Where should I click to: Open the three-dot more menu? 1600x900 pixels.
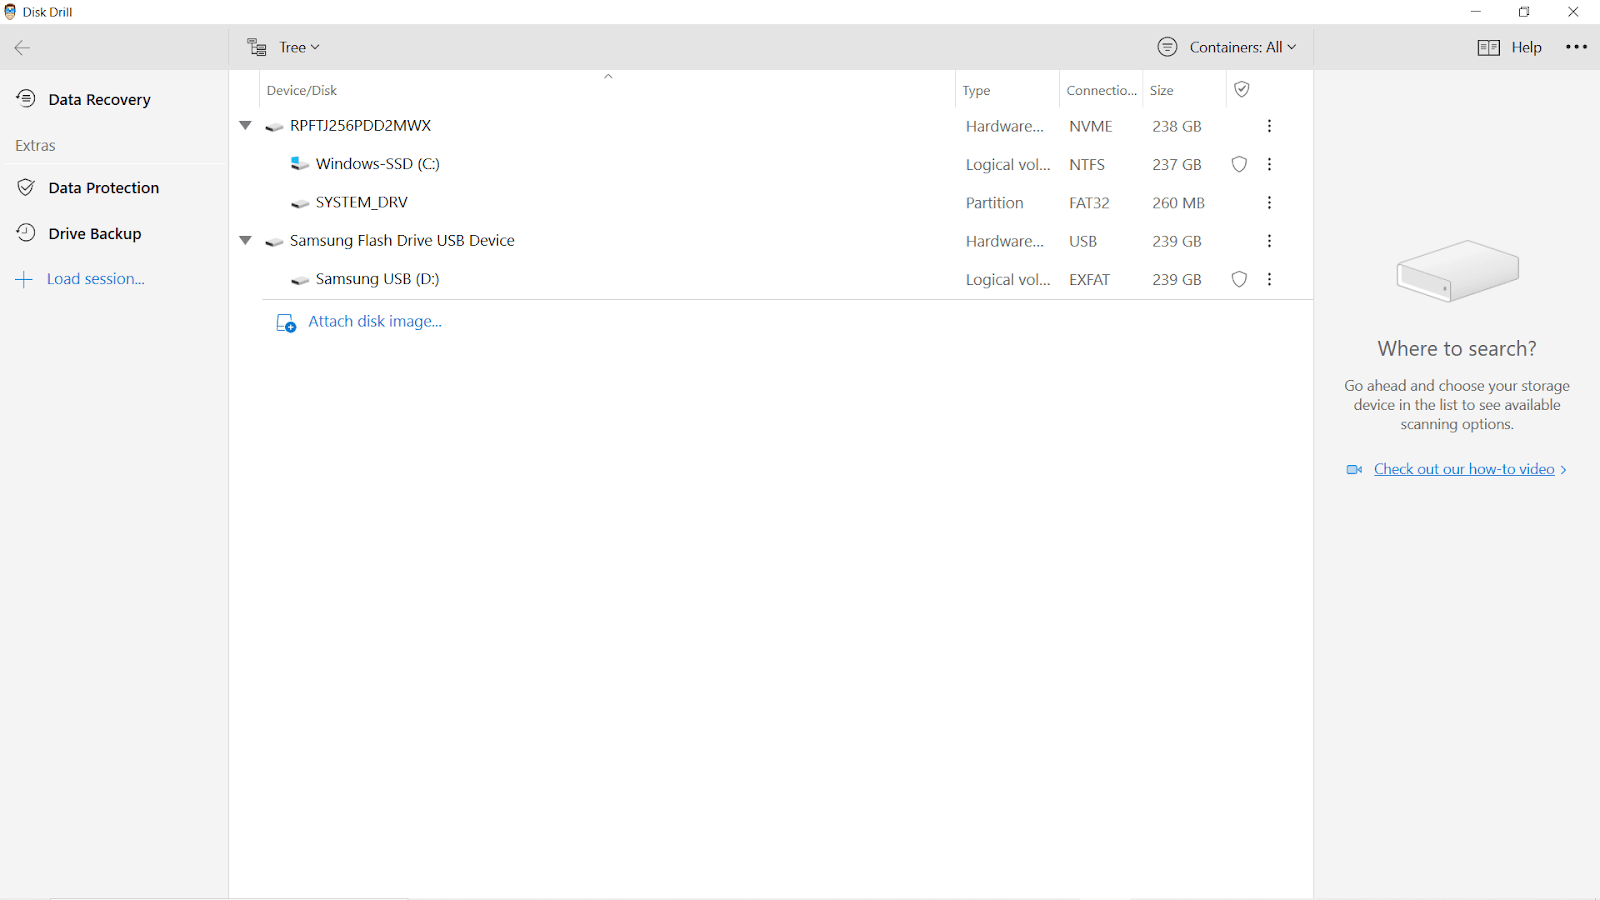tap(1576, 47)
